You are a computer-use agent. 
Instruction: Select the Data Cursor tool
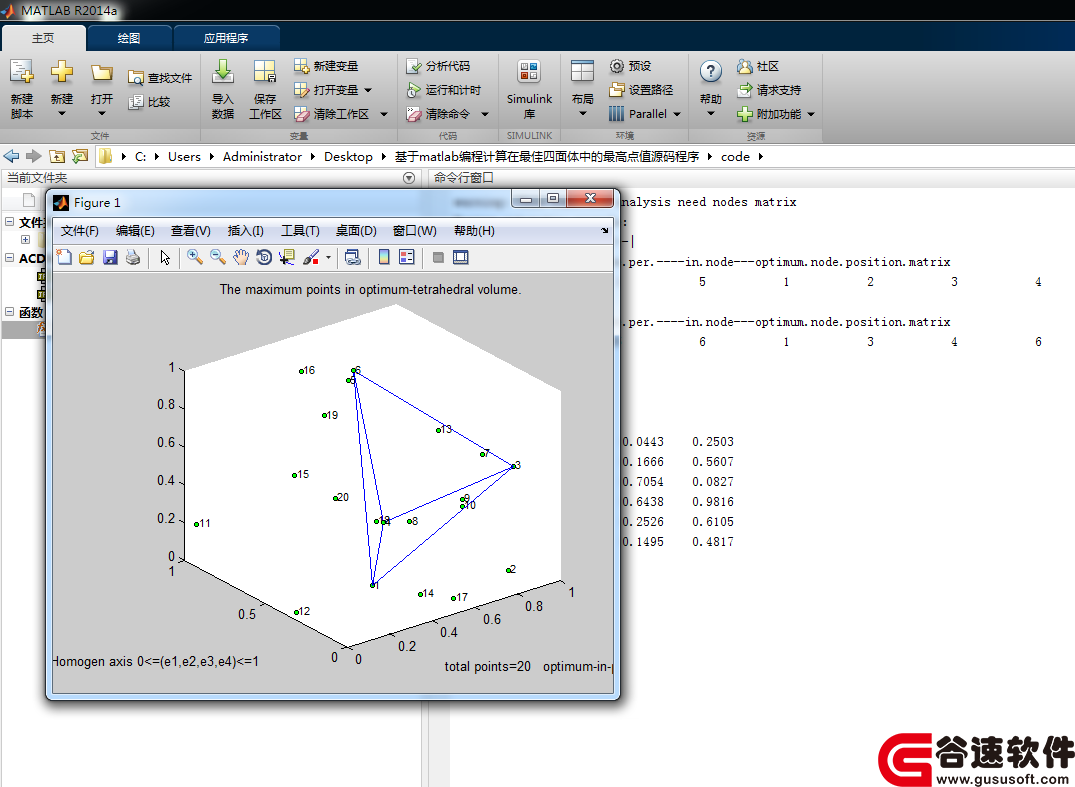pyautogui.click(x=287, y=258)
